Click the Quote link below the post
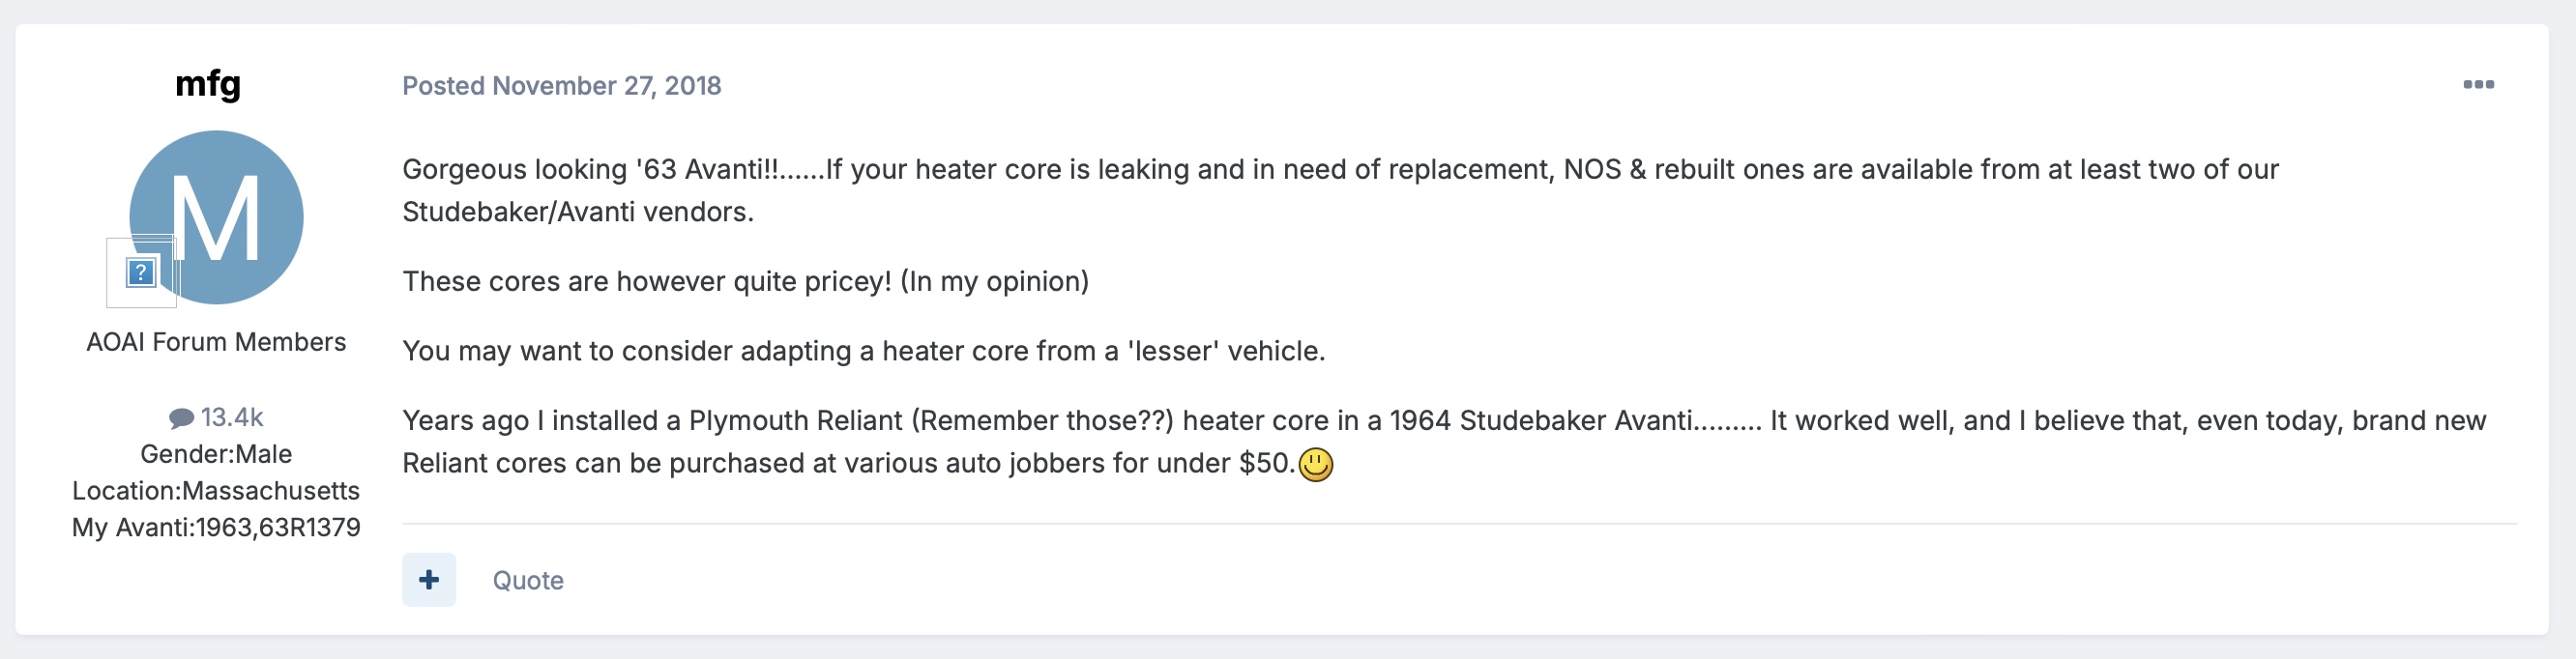The width and height of the screenshot is (2576, 659). [528, 581]
